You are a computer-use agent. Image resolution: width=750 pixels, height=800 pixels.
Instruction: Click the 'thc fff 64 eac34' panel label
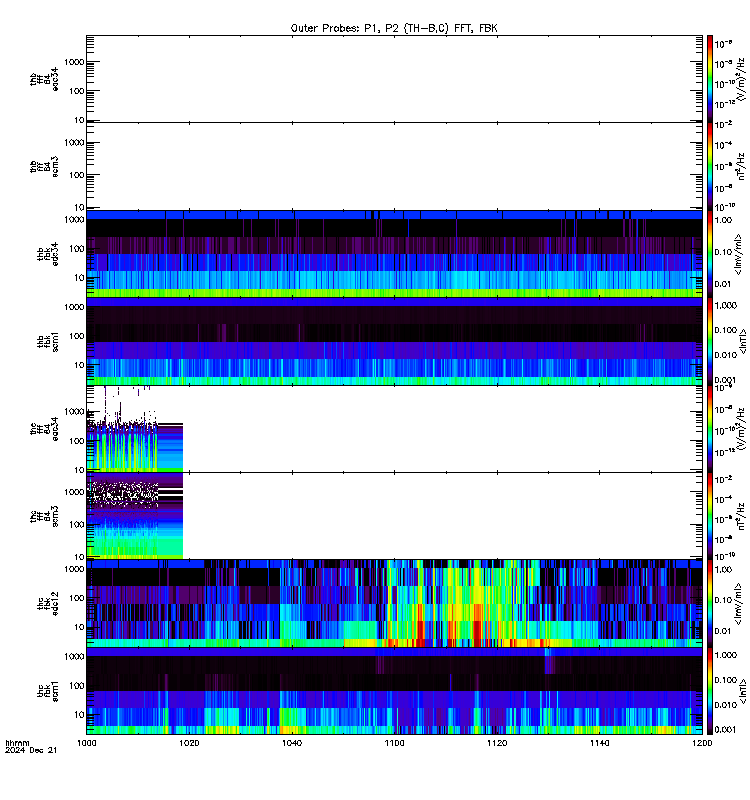pos(44,429)
